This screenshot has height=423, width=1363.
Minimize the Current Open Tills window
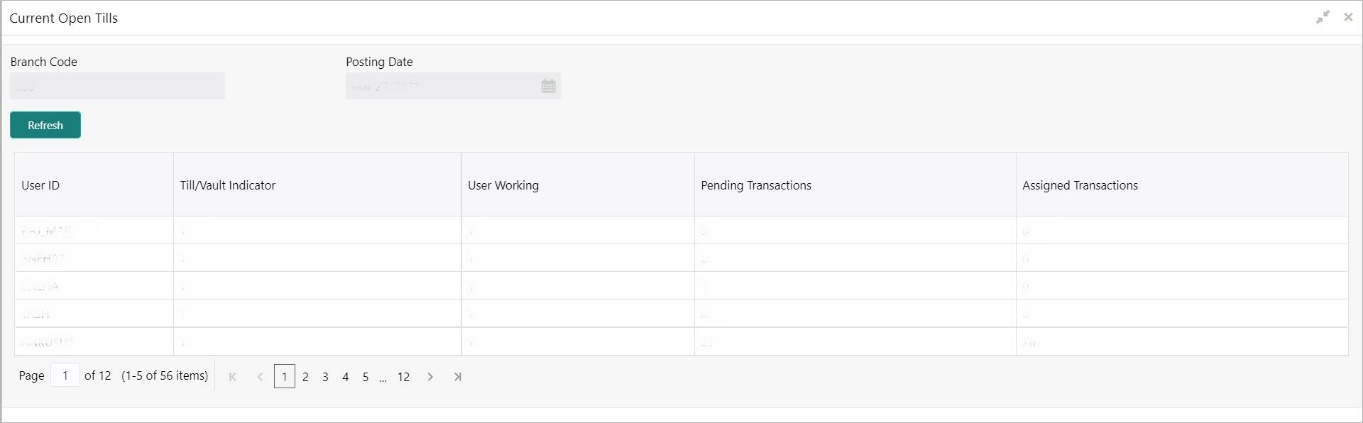(x=1323, y=17)
